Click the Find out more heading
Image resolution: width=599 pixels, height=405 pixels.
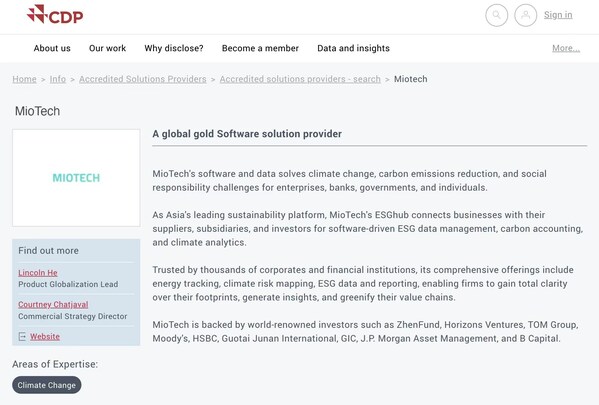click(x=49, y=251)
